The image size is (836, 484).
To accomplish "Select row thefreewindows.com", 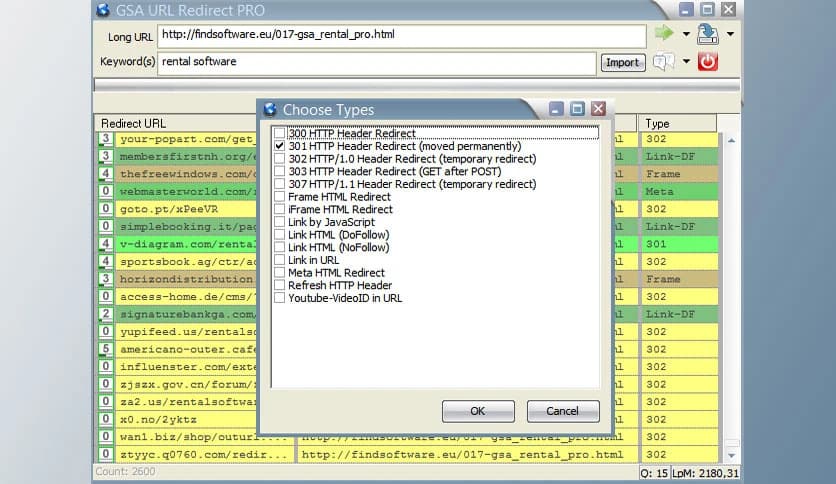I will [x=186, y=174].
